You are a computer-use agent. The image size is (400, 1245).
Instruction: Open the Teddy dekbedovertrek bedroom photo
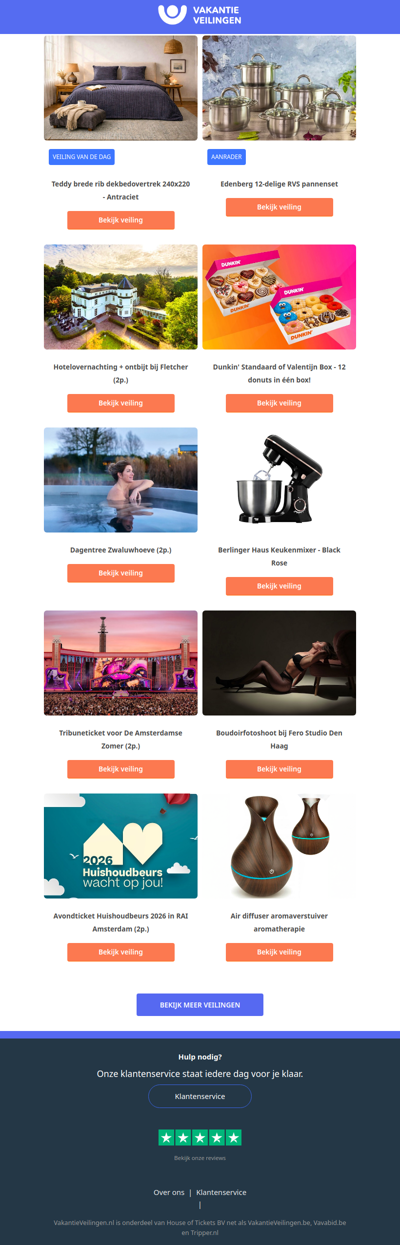[x=121, y=88]
